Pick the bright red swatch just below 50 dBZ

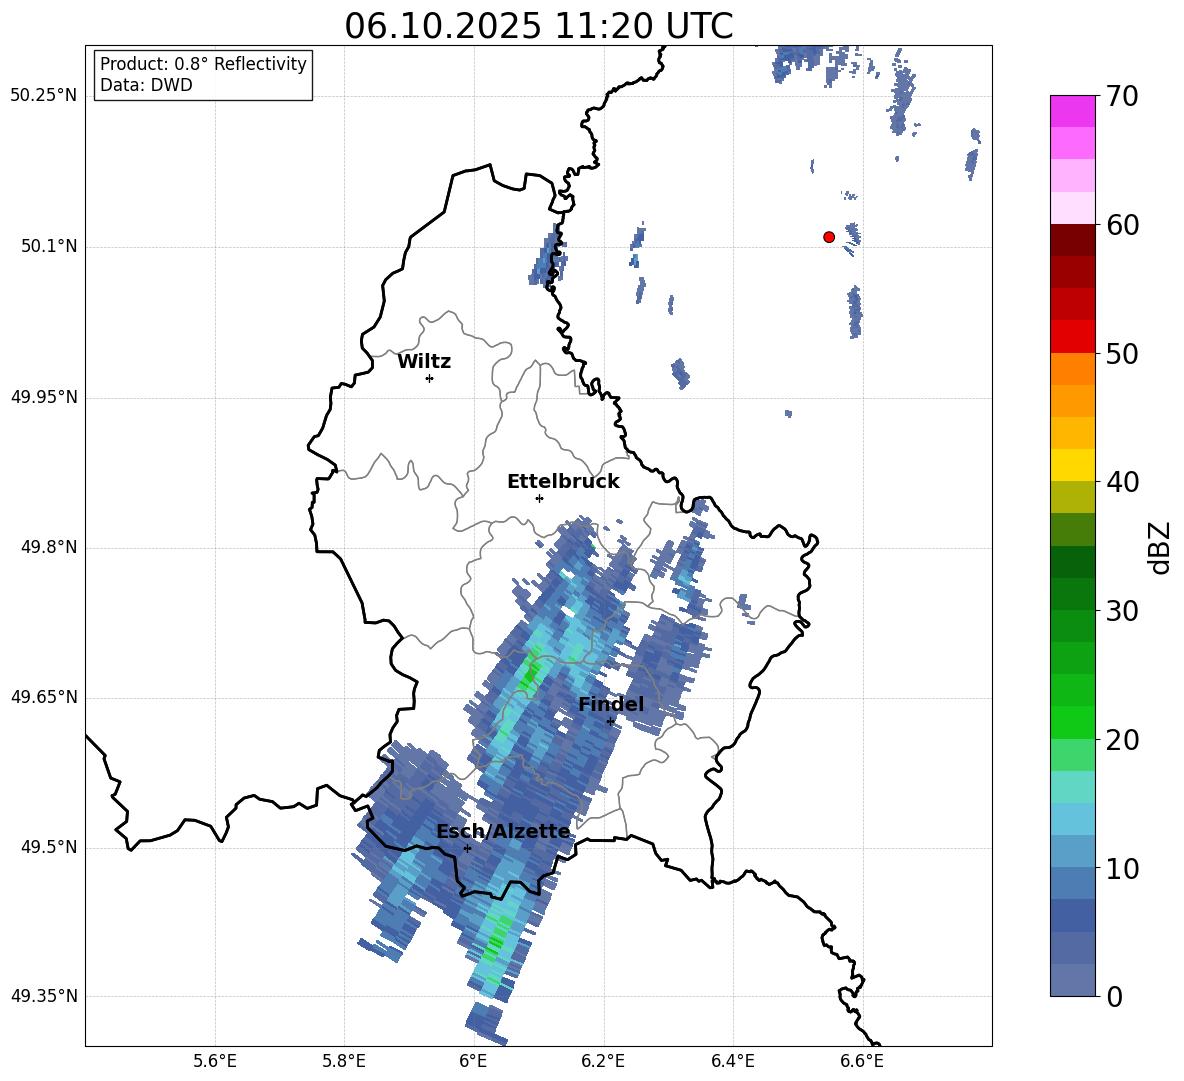pos(1073,337)
